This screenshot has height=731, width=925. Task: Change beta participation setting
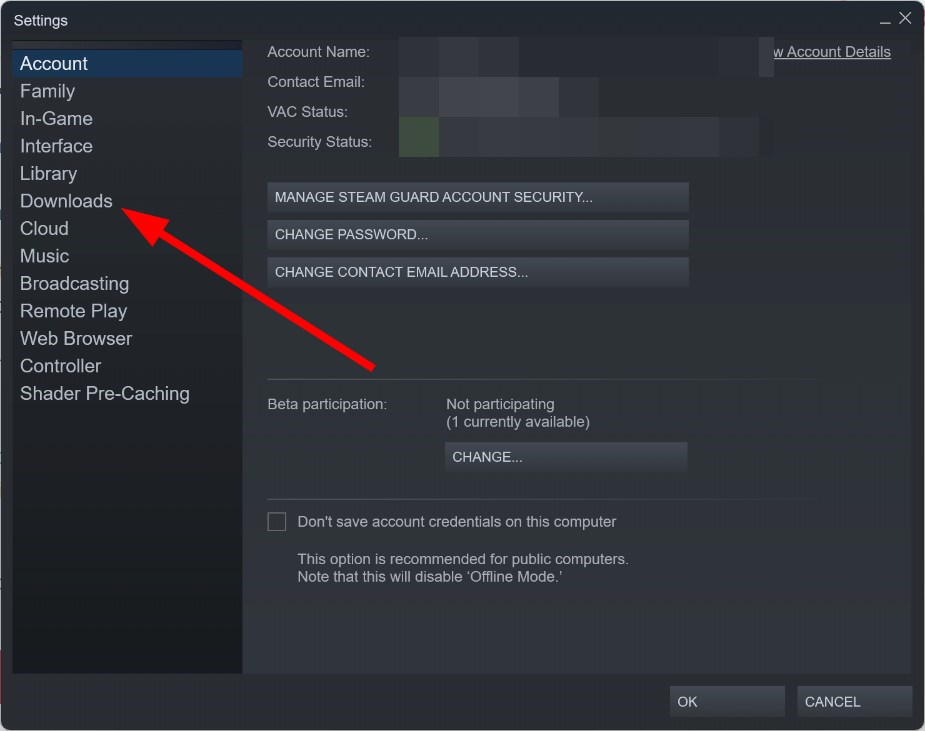(x=566, y=457)
